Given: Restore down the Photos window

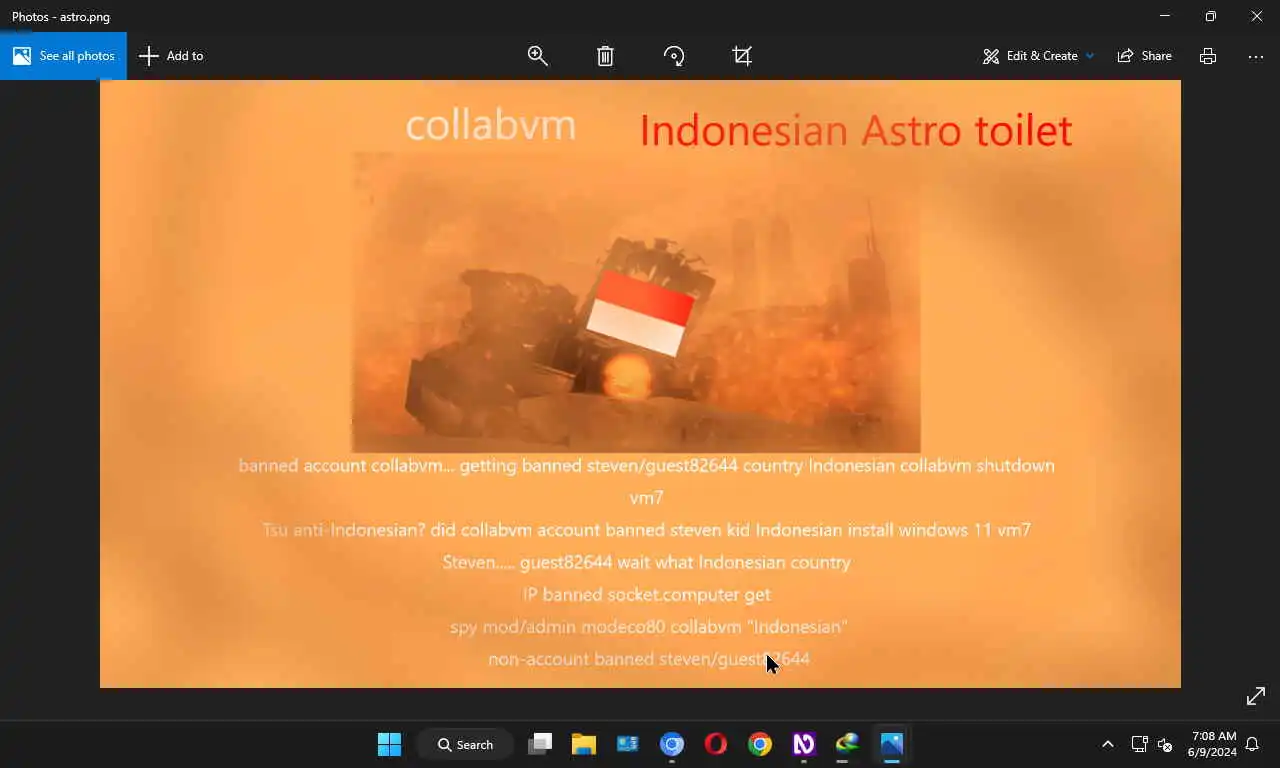Looking at the screenshot, I should click(x=1211, y=16).
